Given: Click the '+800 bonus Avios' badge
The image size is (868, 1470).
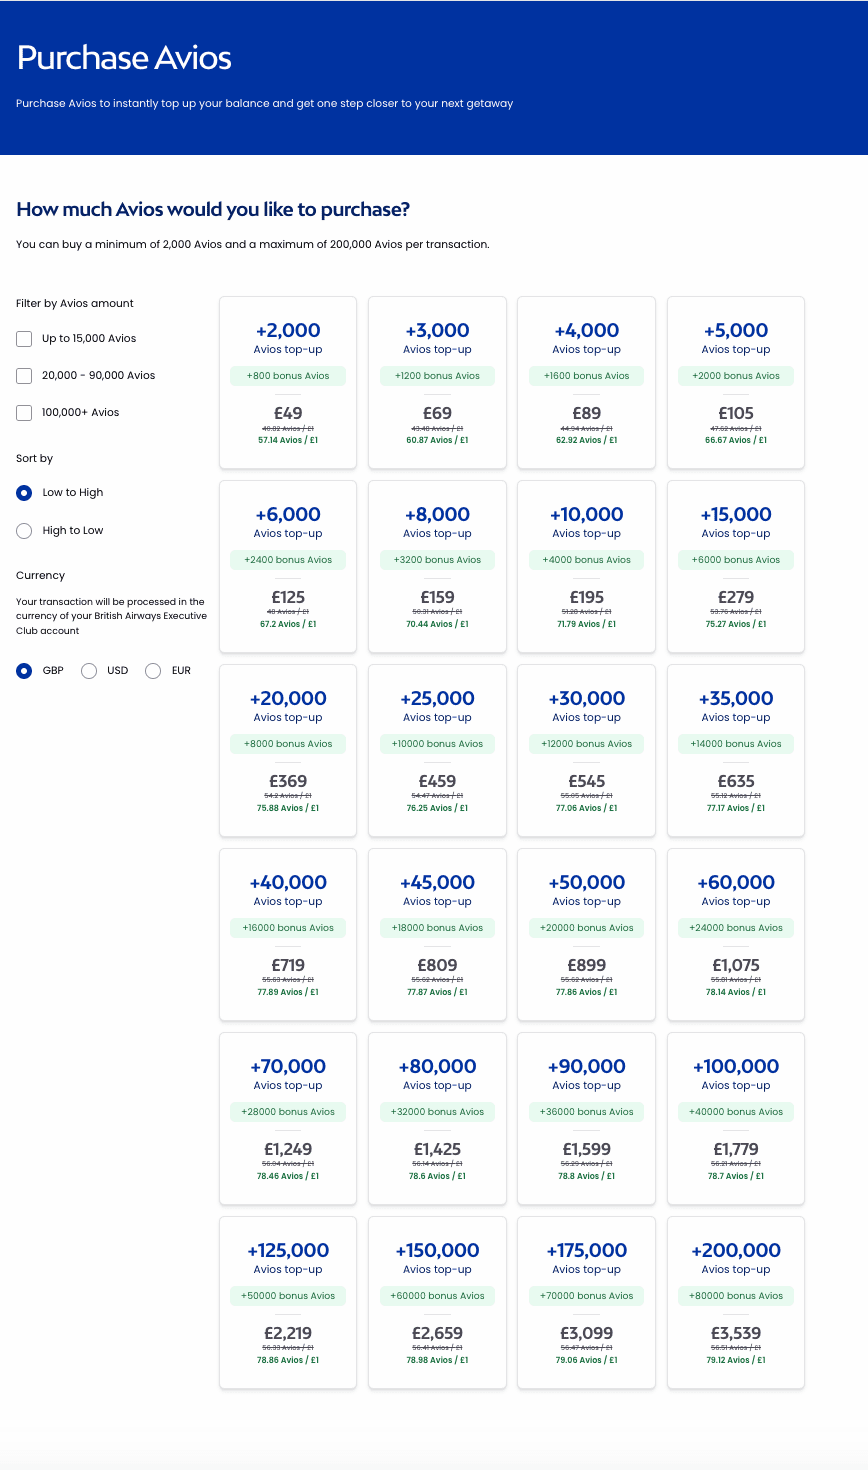Looking at the screenshot, I should 288,376.
